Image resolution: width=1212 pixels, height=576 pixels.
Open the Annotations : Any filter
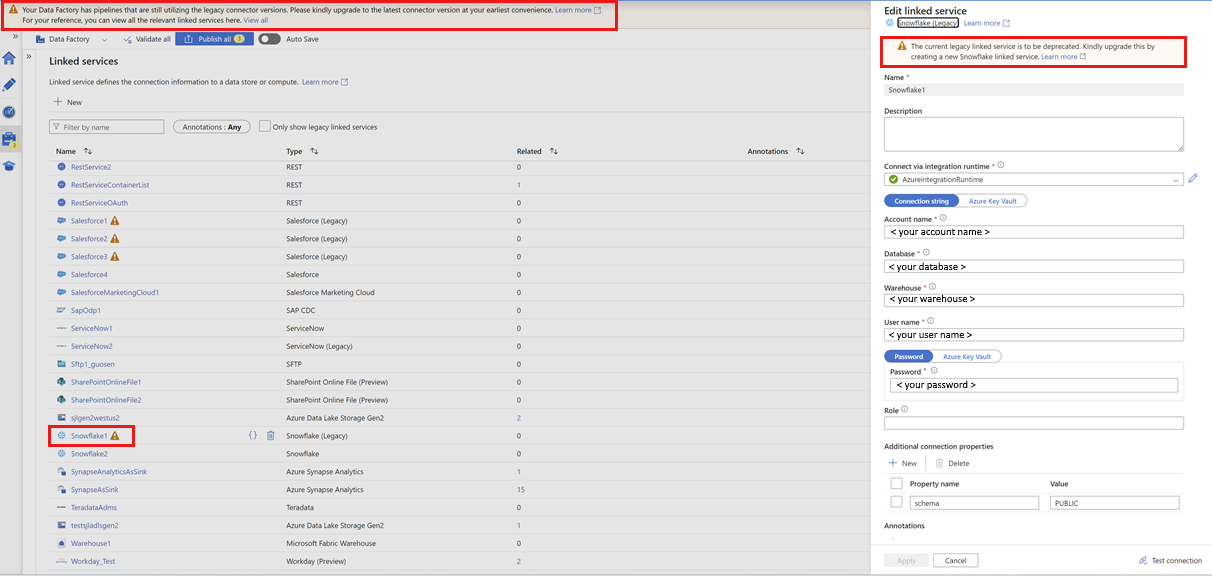(x=211, y=127)
